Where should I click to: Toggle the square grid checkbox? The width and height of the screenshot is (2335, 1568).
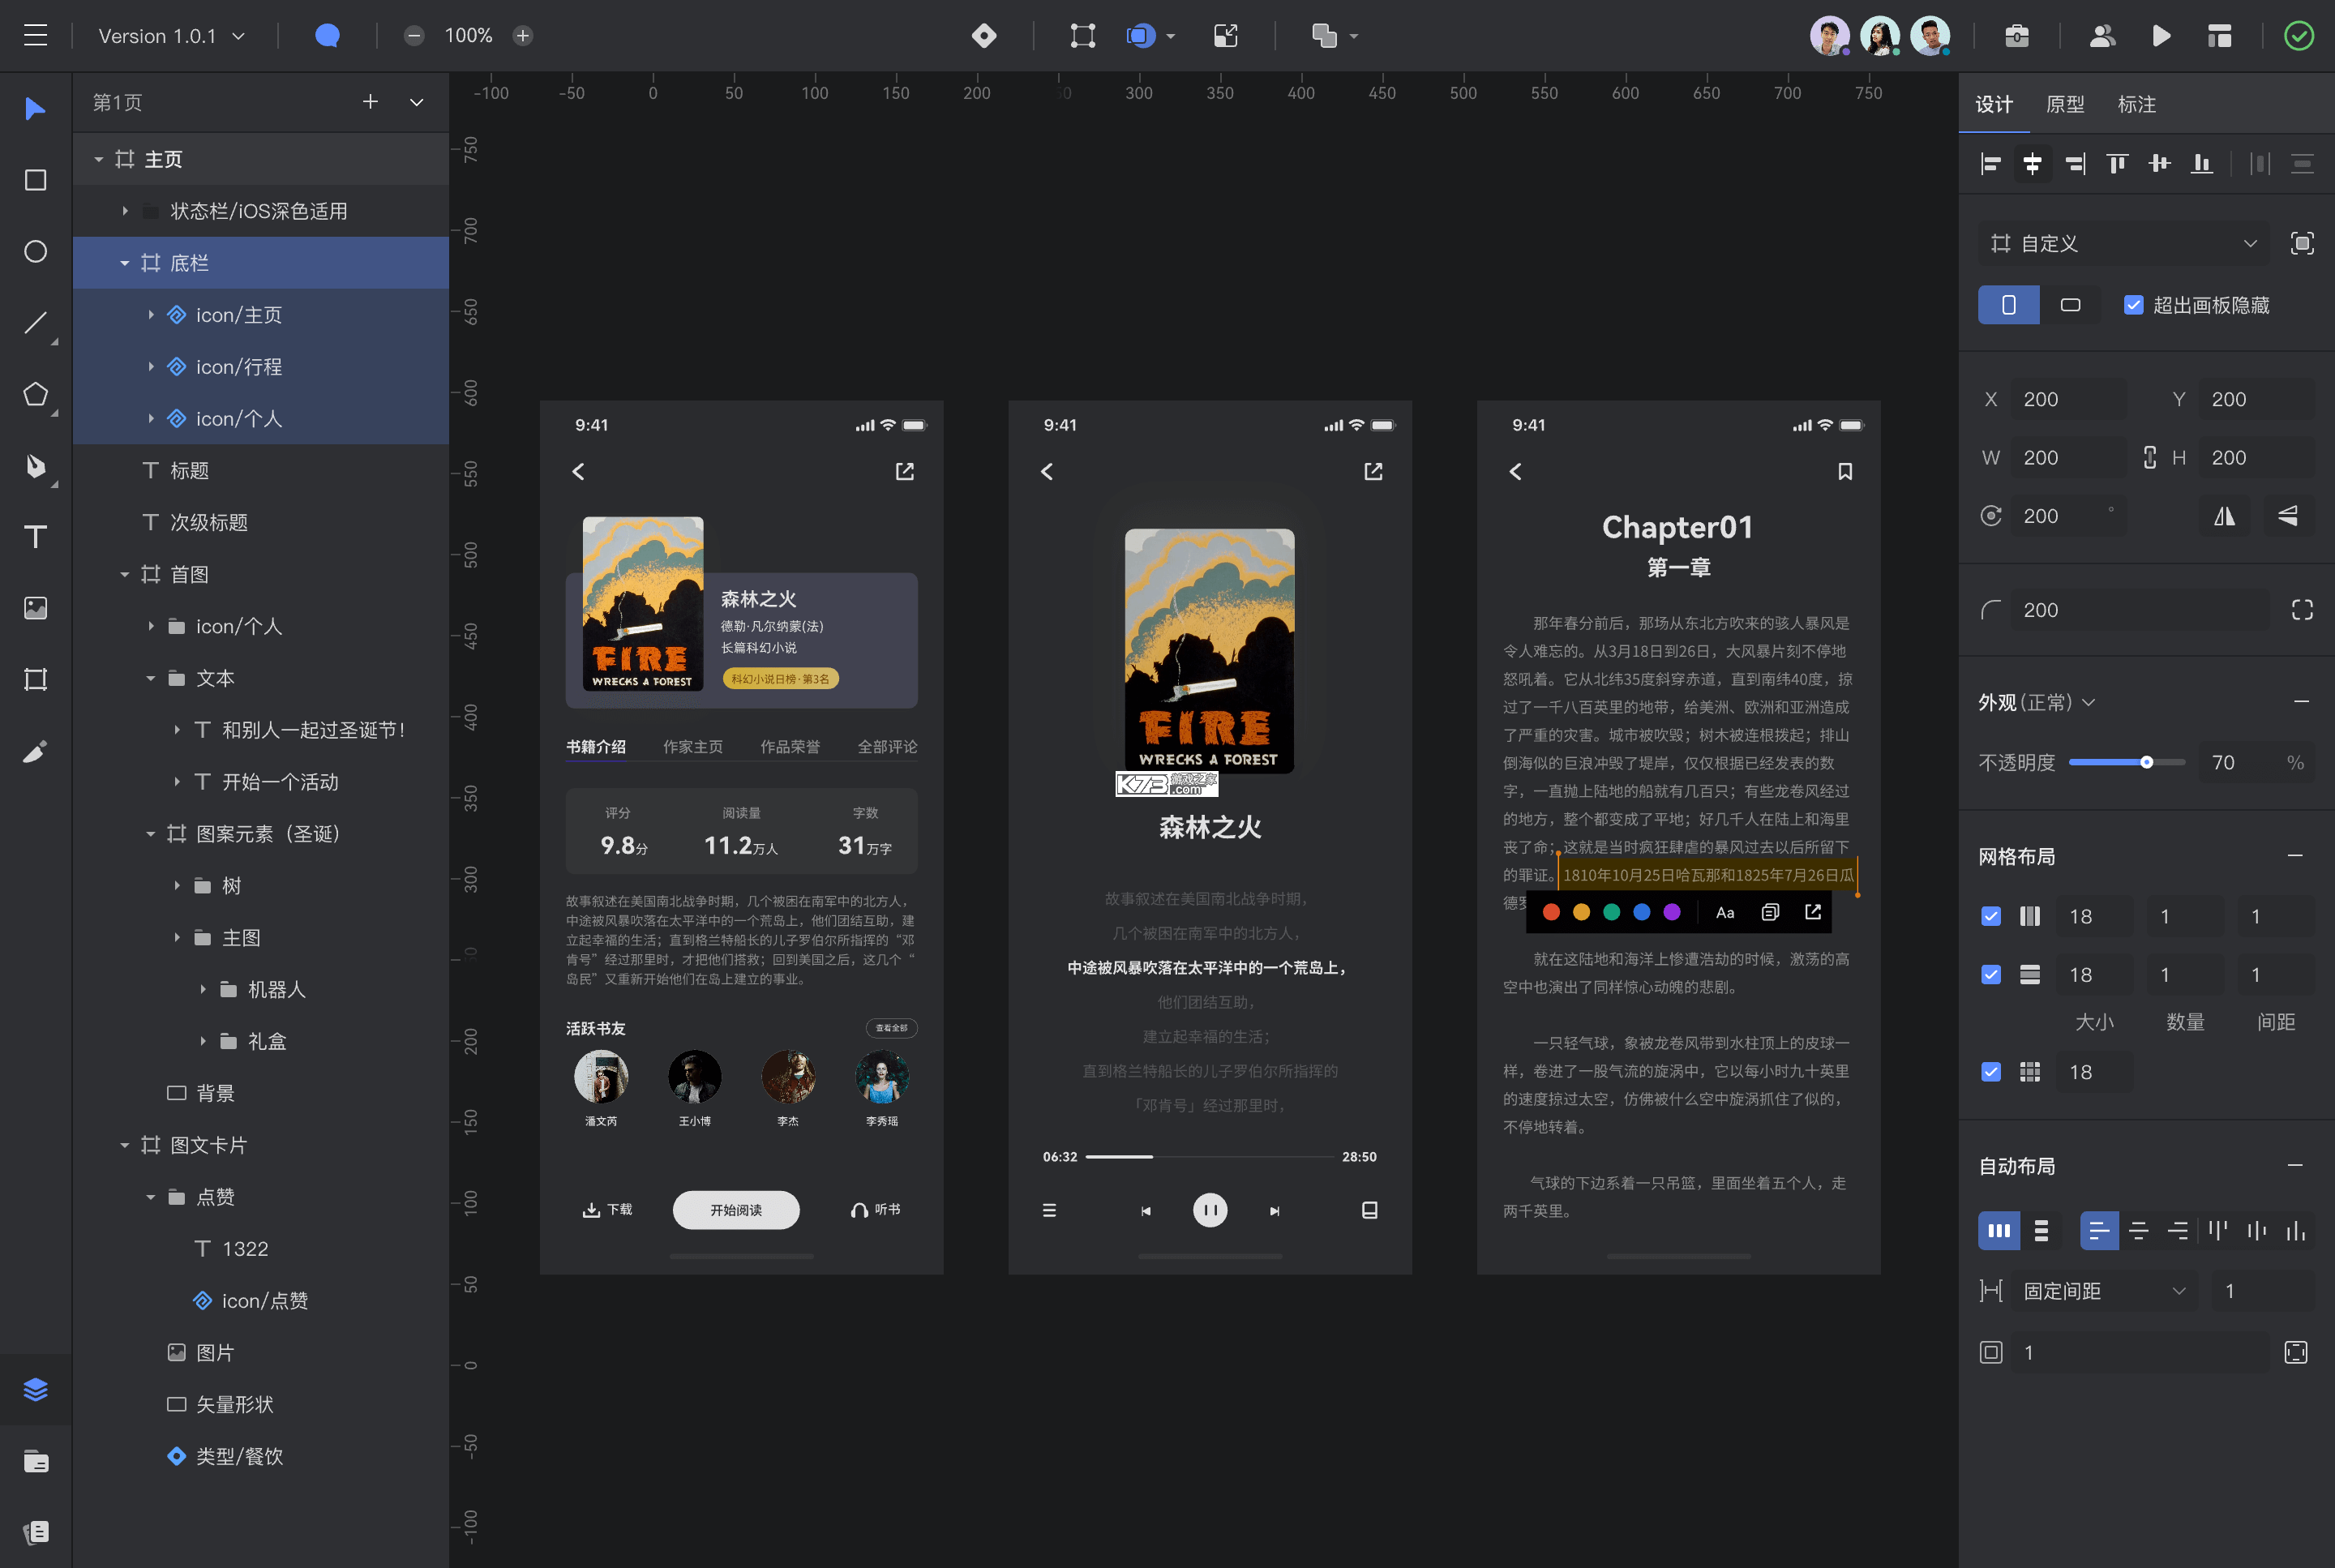click(1991, 1072)
